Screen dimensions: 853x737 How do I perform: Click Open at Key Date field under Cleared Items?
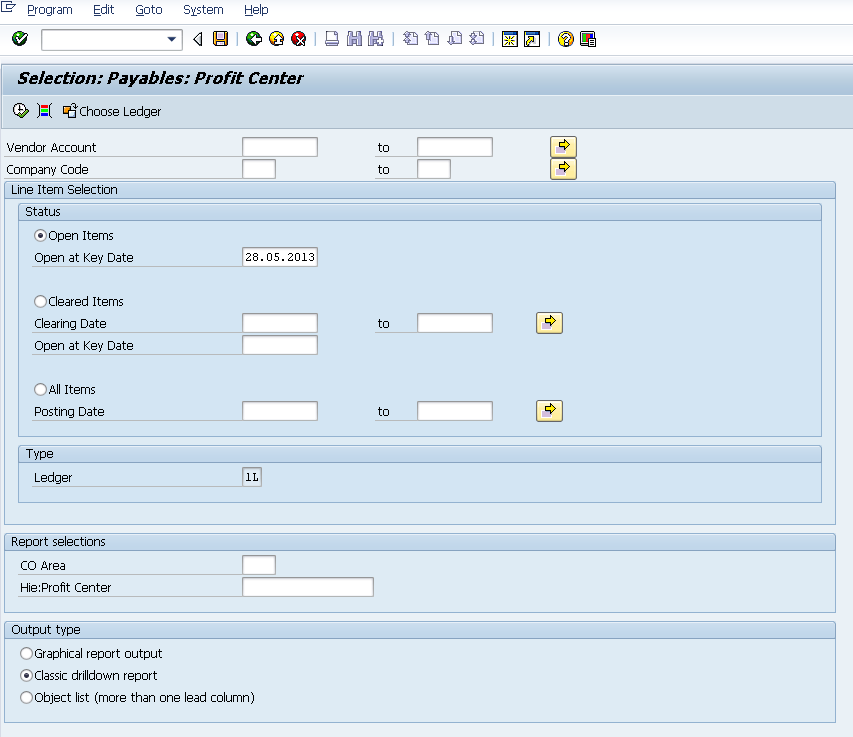(280, 345)
